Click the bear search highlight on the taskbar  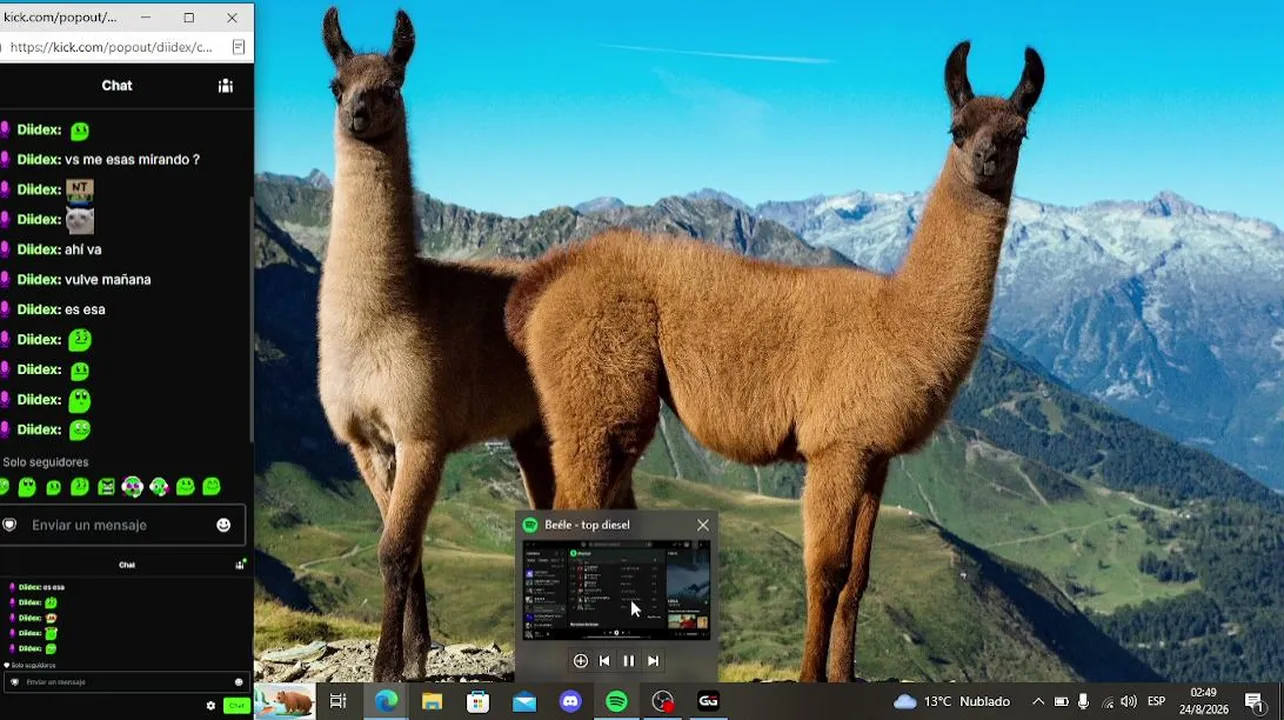point(285,702)
